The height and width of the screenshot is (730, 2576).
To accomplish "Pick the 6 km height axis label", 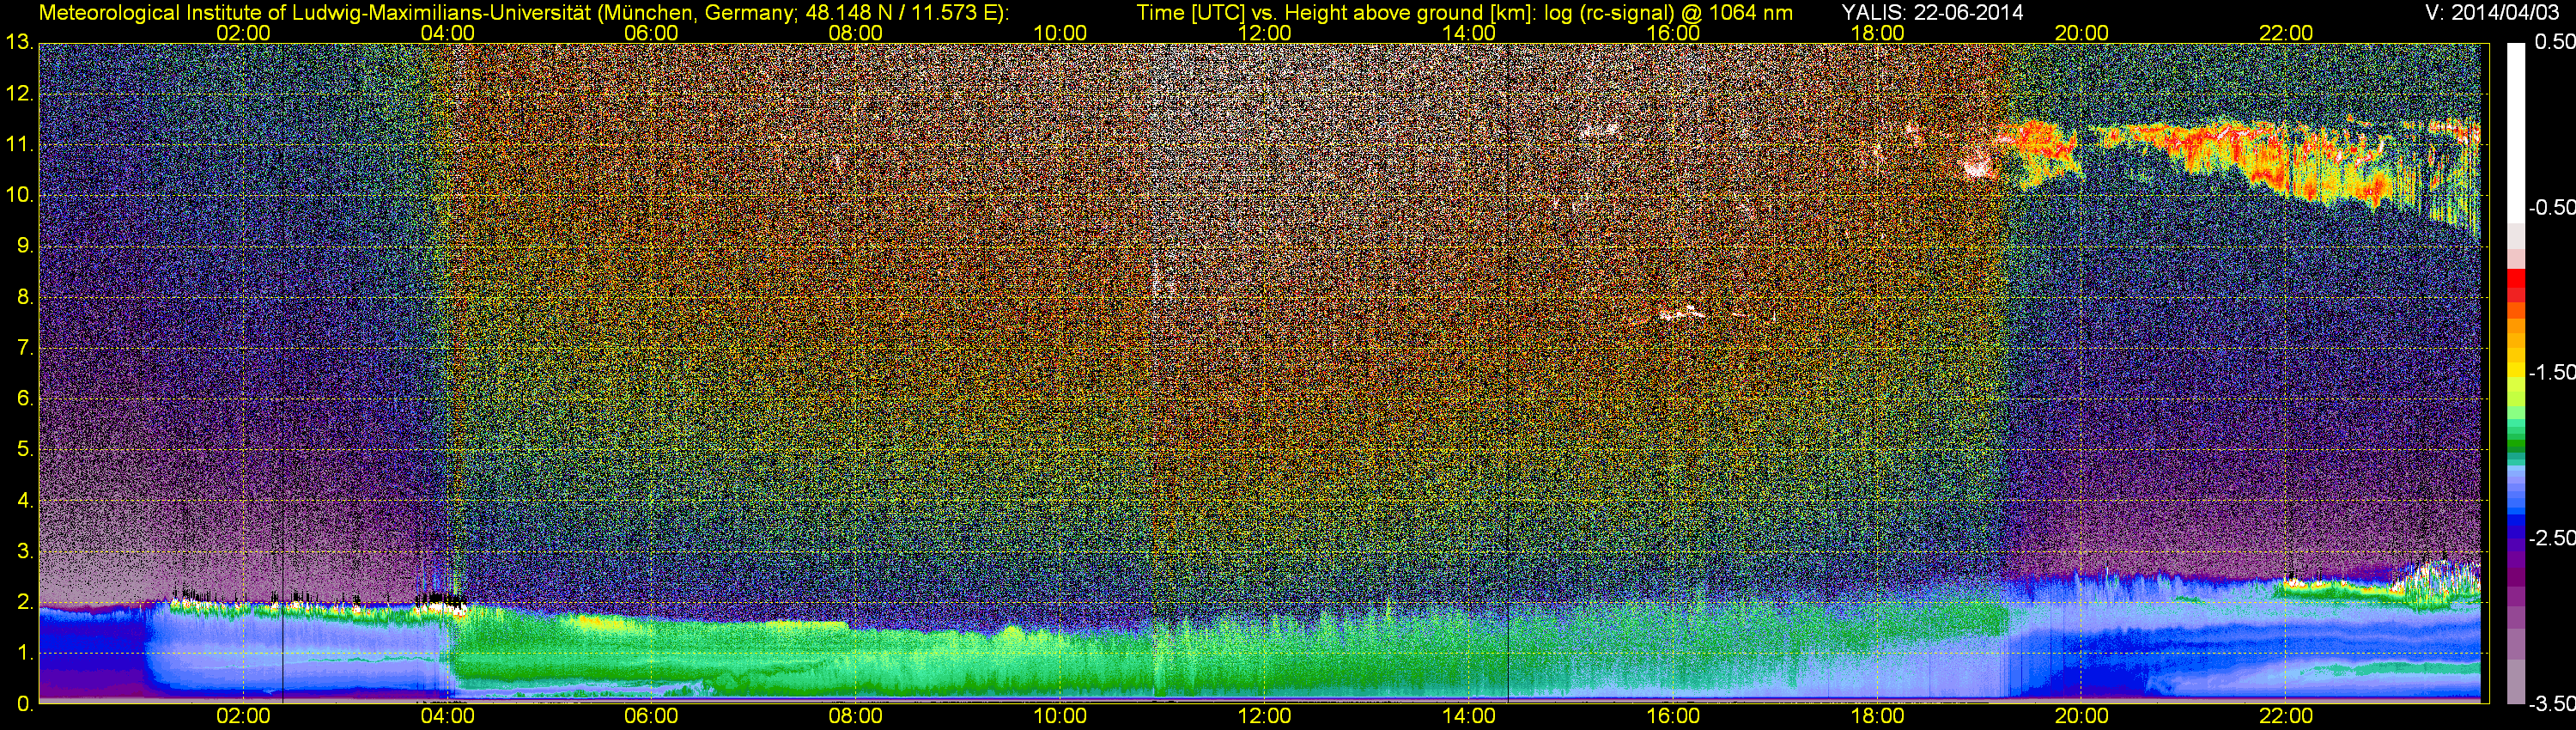I will point(24,399).
